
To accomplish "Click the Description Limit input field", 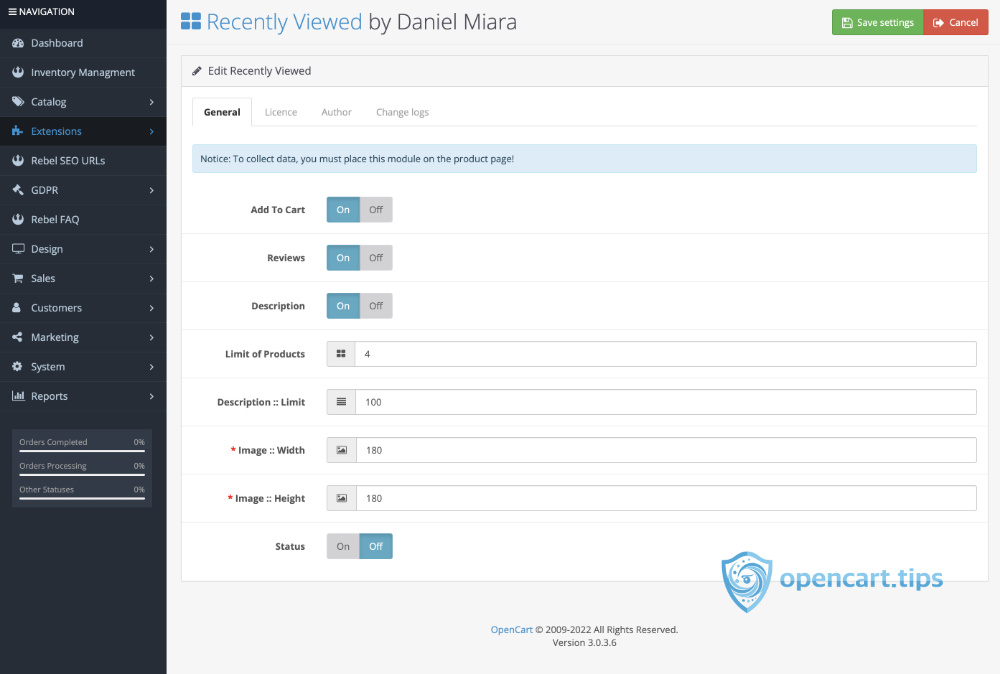I will click(x=665, y=402).
